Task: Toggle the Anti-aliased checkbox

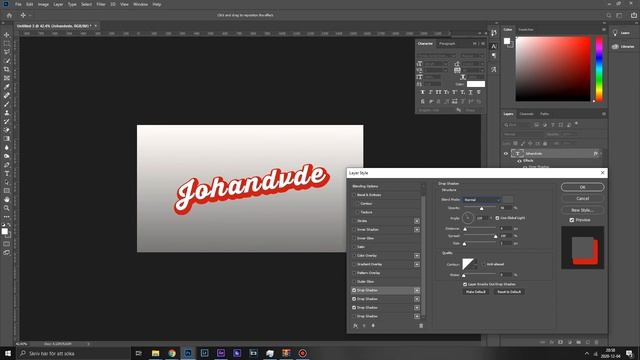Action: [484, 264]
